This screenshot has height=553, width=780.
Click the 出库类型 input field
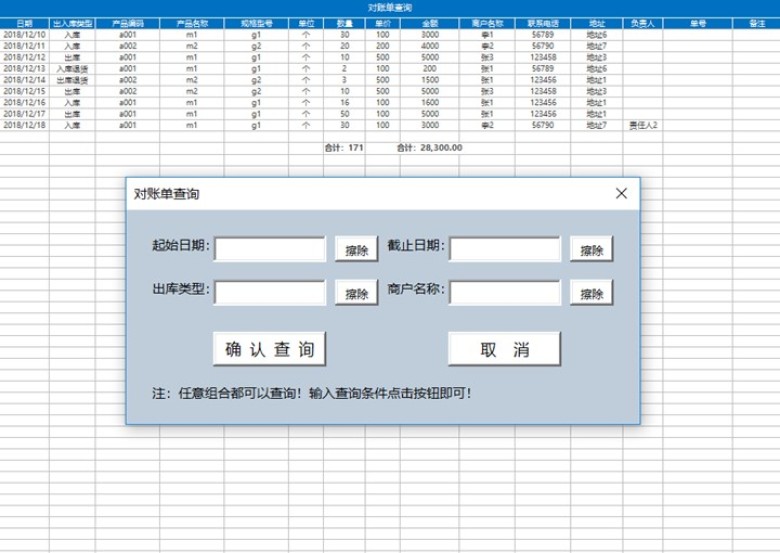pos(270,292)
